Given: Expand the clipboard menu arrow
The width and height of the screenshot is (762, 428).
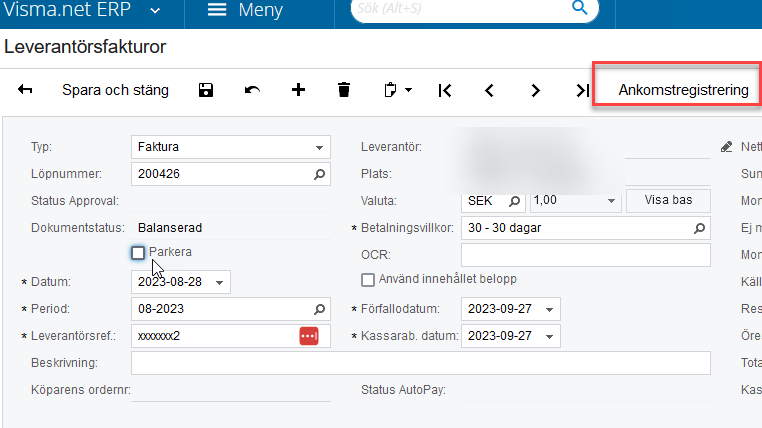Looking at the screenshot, I should pyautogui.click(x=409, y=90).
